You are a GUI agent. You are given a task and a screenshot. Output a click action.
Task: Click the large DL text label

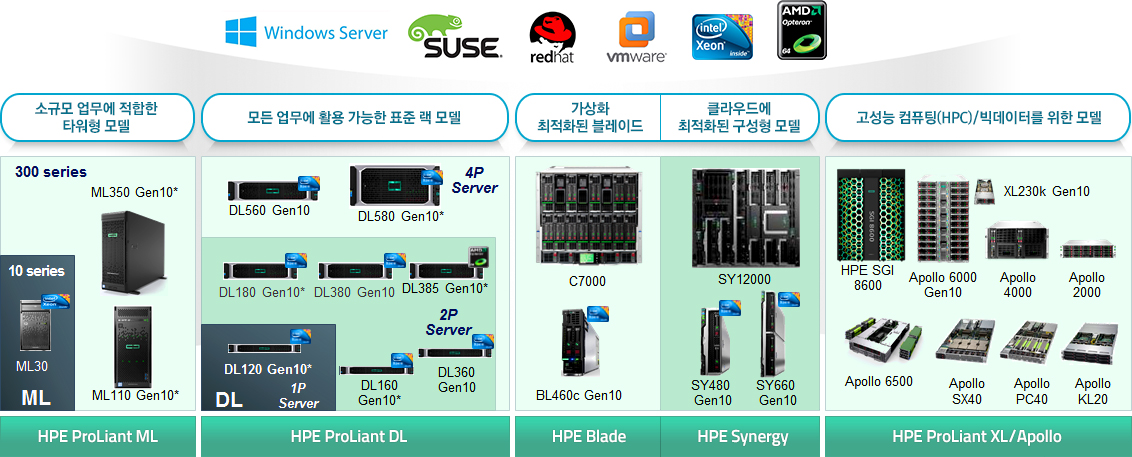coord(230,400)
